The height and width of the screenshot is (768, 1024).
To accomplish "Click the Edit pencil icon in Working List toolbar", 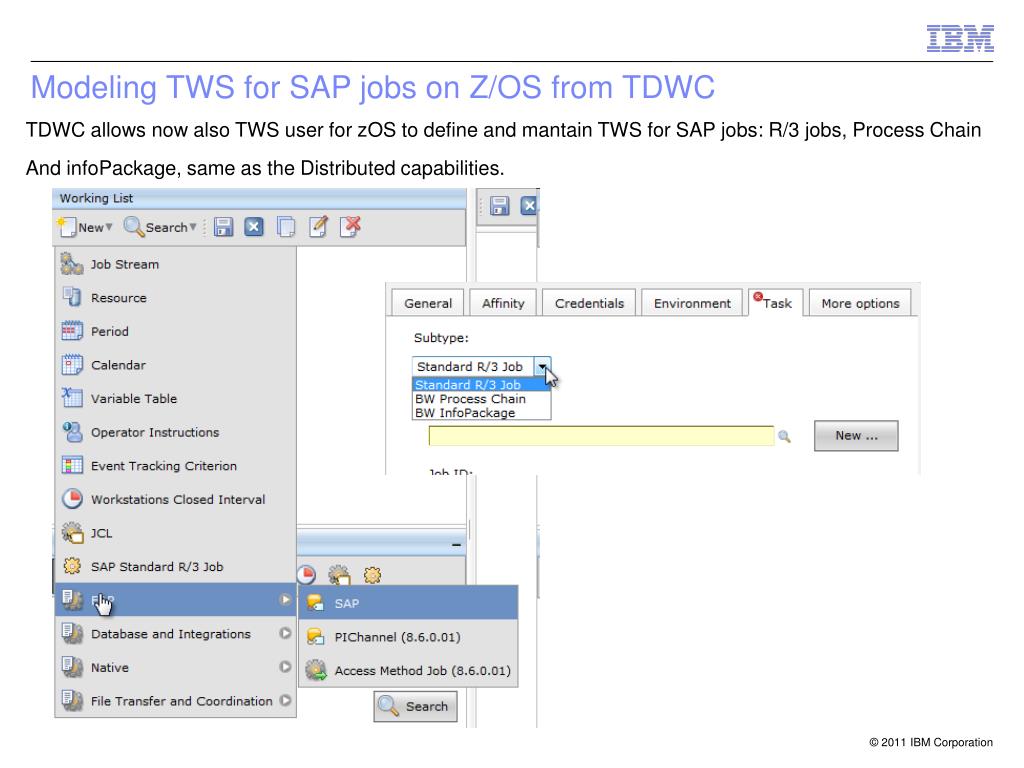I will tap(318, 227).
